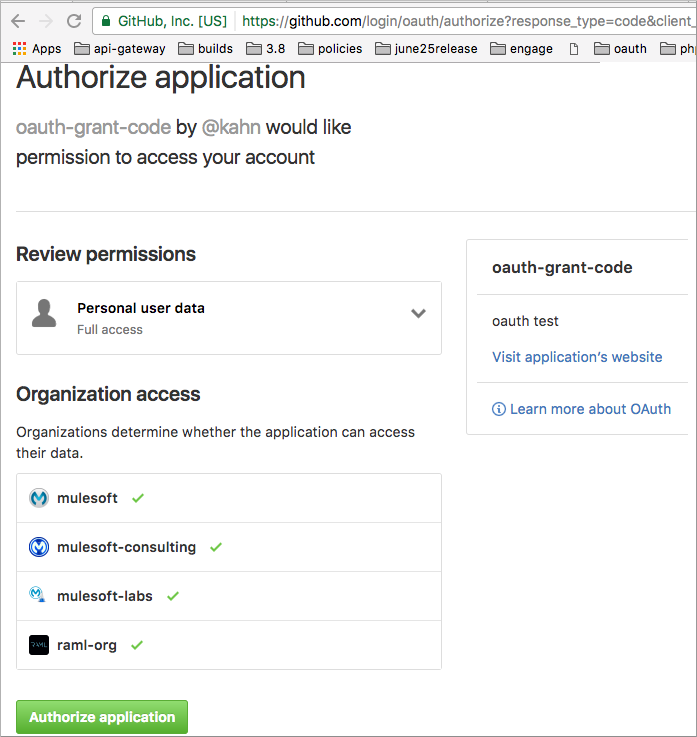The image size is (697, 737).
Task: Expand Personal user data permission chevron
Action: (418, 314)
